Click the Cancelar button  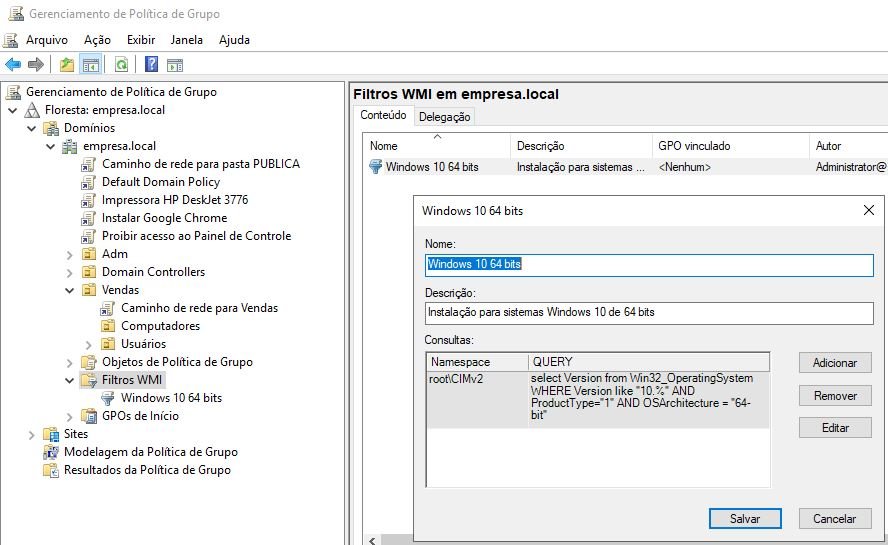835,518
